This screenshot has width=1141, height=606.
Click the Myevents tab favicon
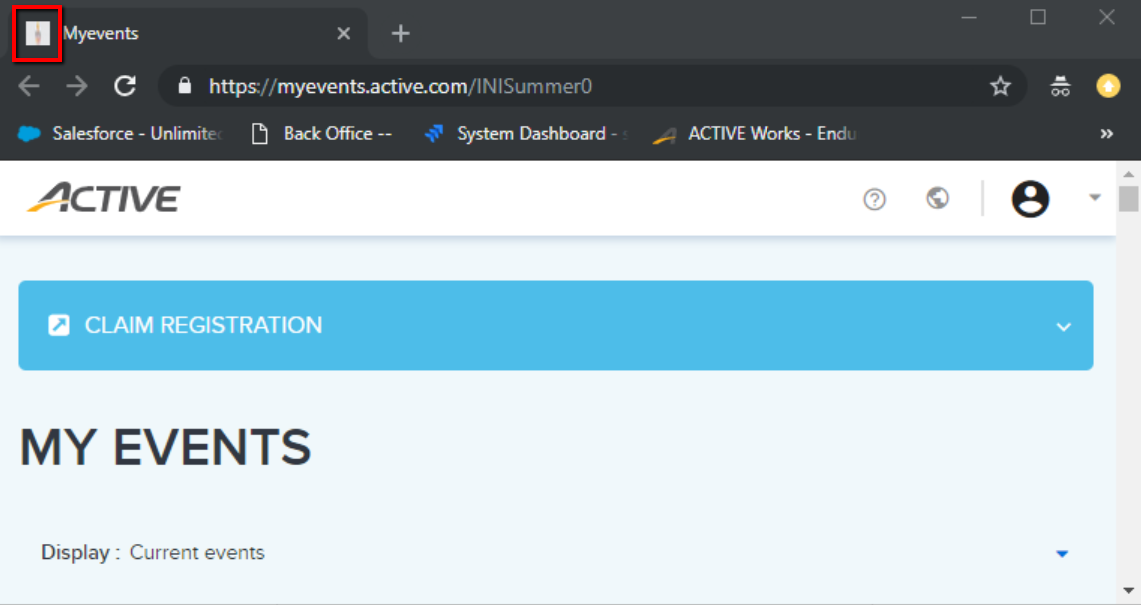click(37, 33)
